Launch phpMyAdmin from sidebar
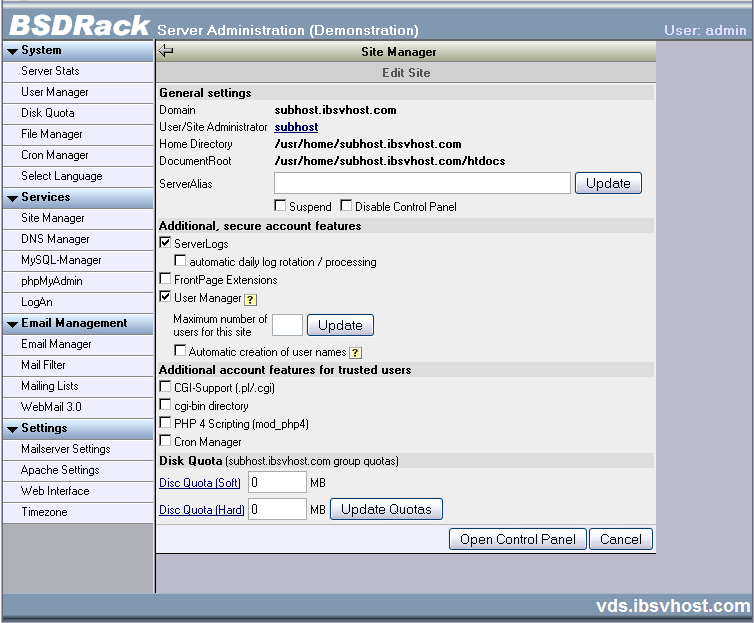This screenshot has height=623, width=754. 78,281
